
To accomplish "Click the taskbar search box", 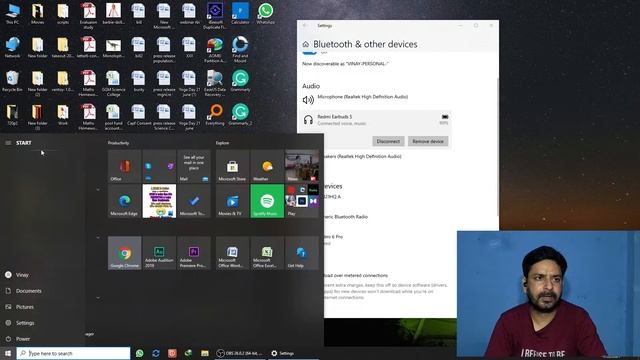I will click(73, 353).
